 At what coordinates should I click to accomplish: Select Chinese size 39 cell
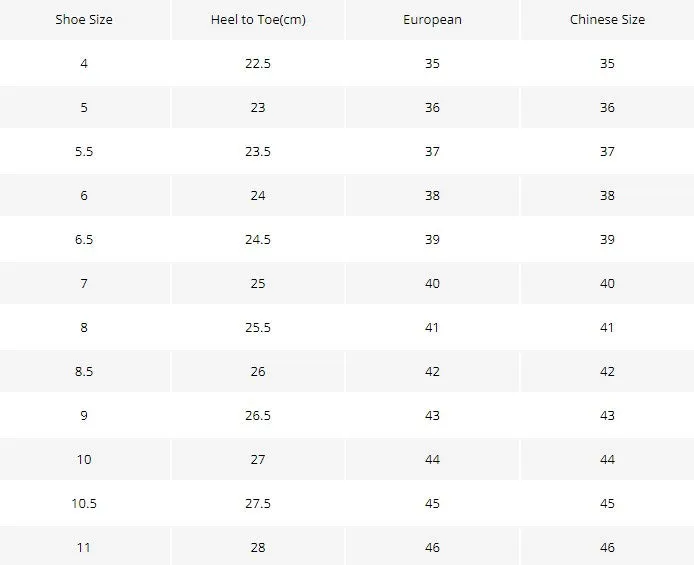607,239
